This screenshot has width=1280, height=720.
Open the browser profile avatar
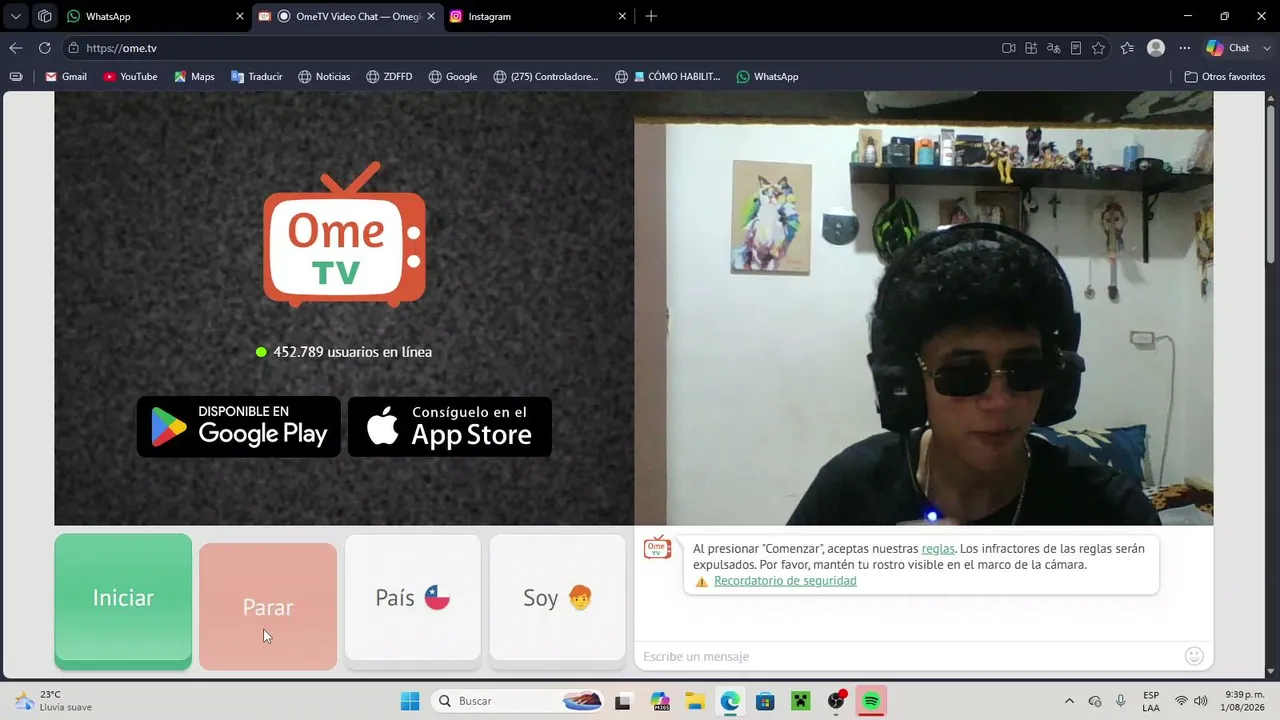1156,48
